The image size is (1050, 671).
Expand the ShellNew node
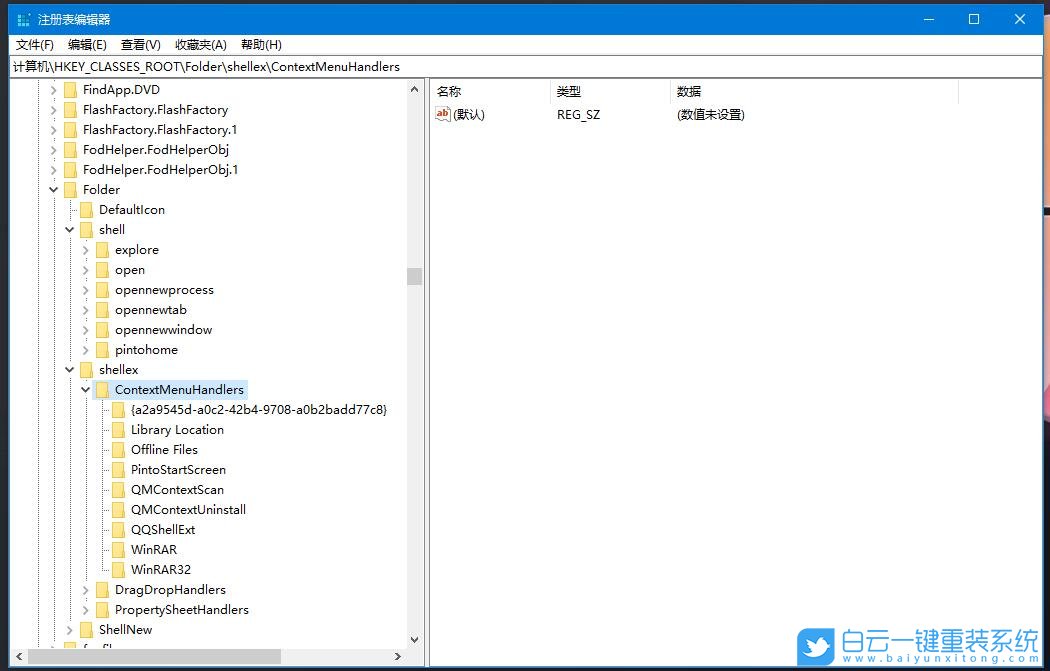[x=69, y=629]
